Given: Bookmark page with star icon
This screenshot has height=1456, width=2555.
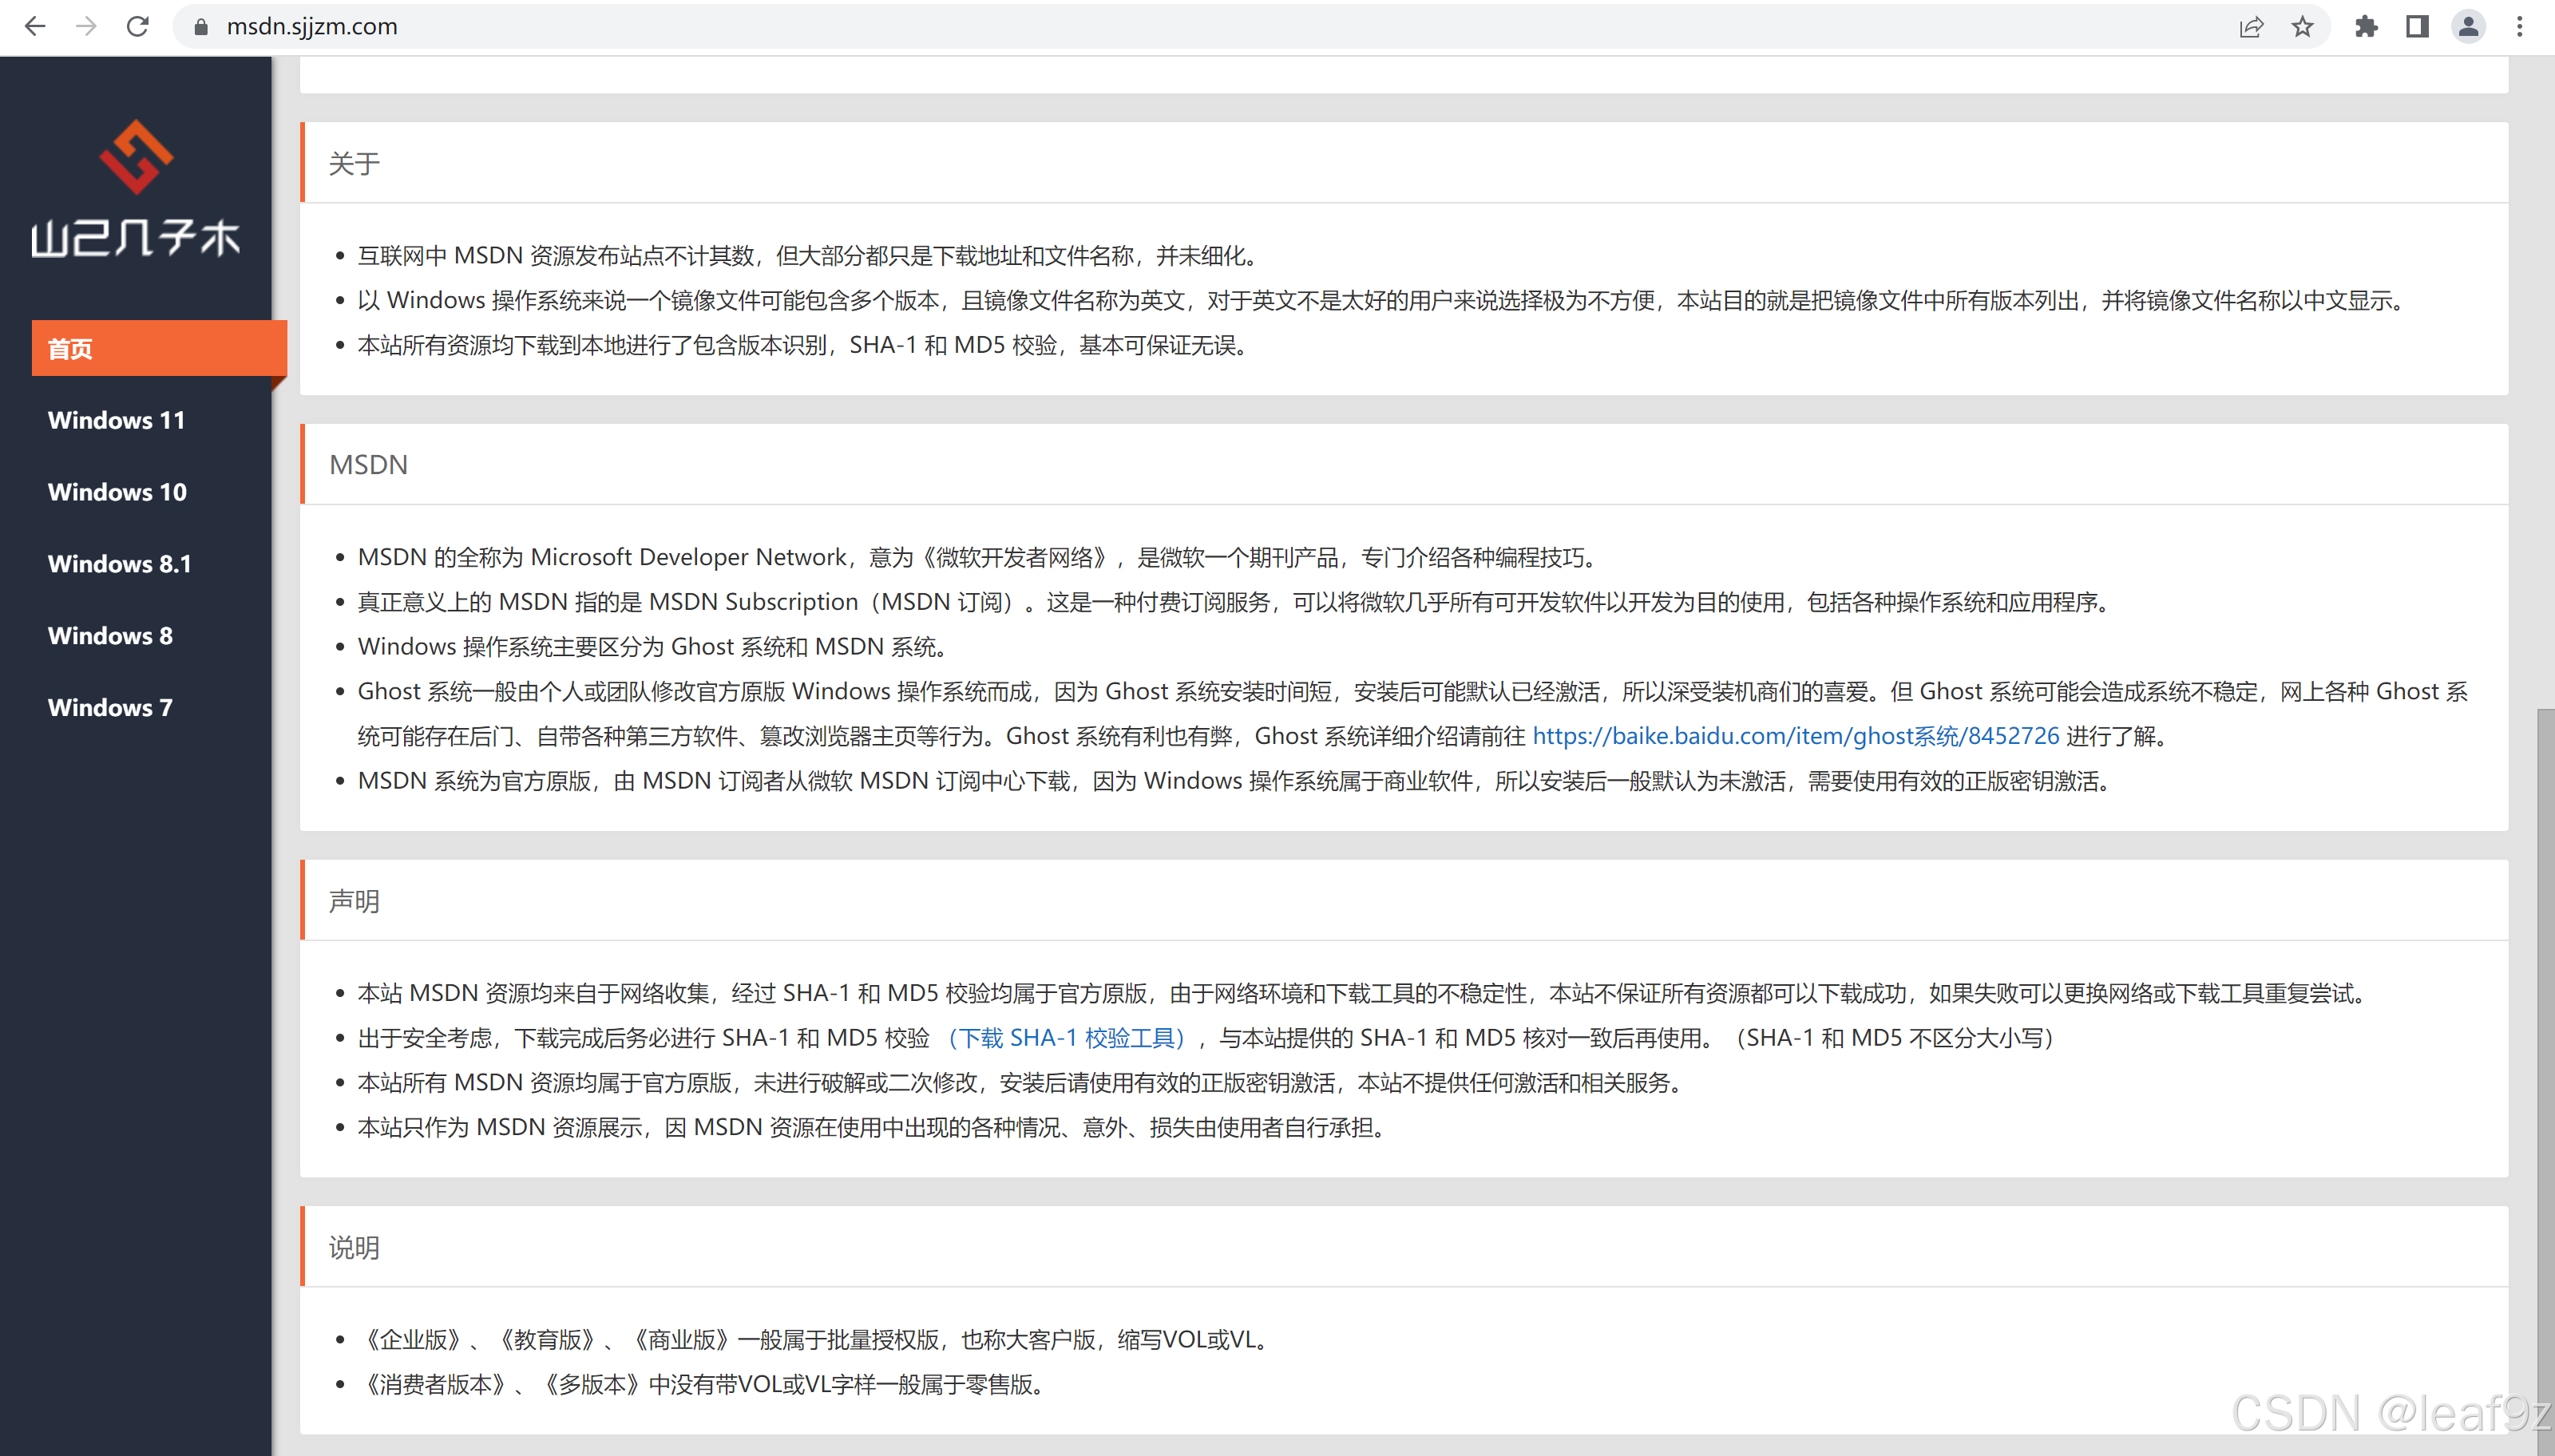Looking at the screenshot, I should (2302, 27).
